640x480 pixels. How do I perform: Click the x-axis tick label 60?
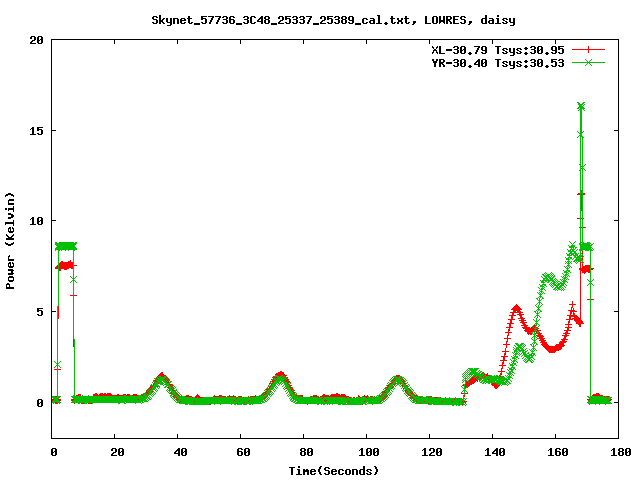coord(243,452)
